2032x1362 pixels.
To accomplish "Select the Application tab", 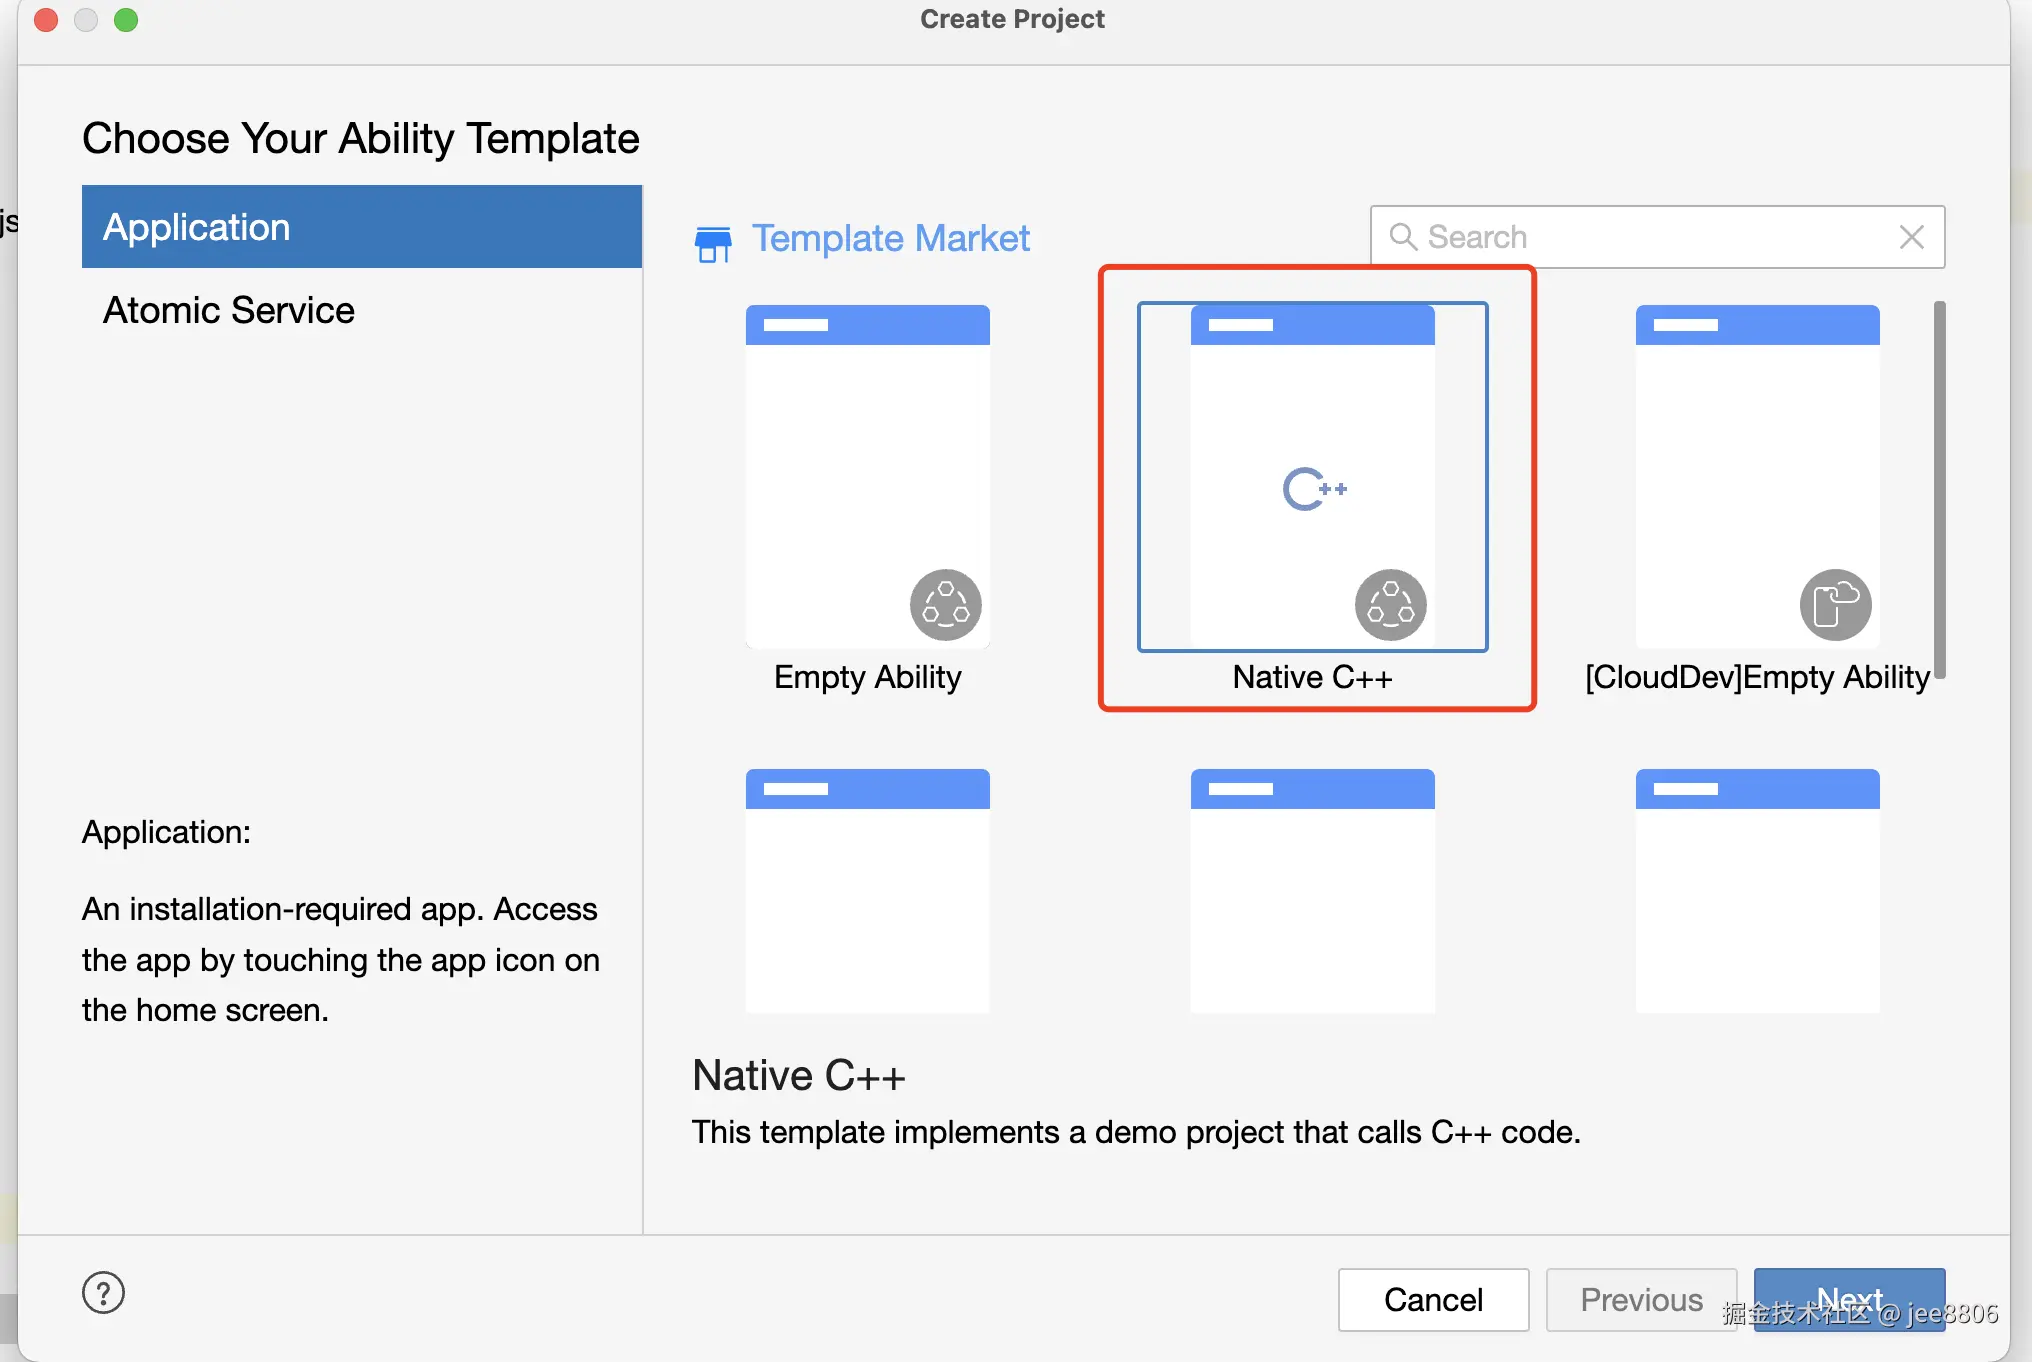I will 361,227.
